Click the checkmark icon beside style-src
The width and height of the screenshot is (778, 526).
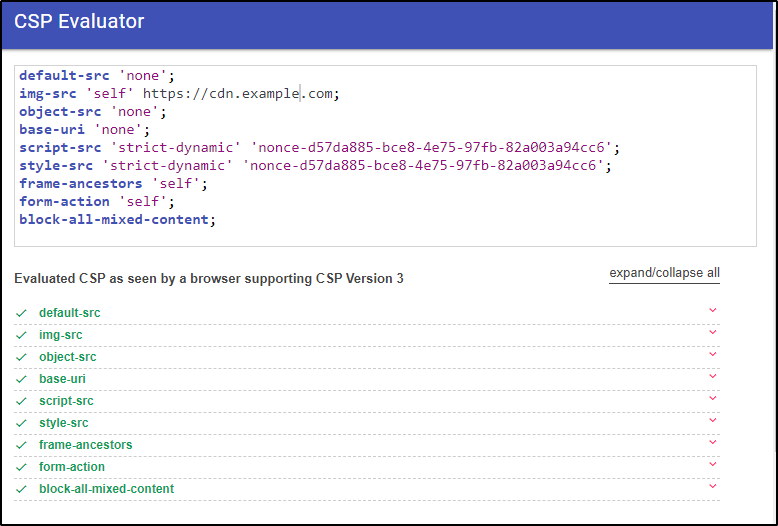click(x=21, y=423)
